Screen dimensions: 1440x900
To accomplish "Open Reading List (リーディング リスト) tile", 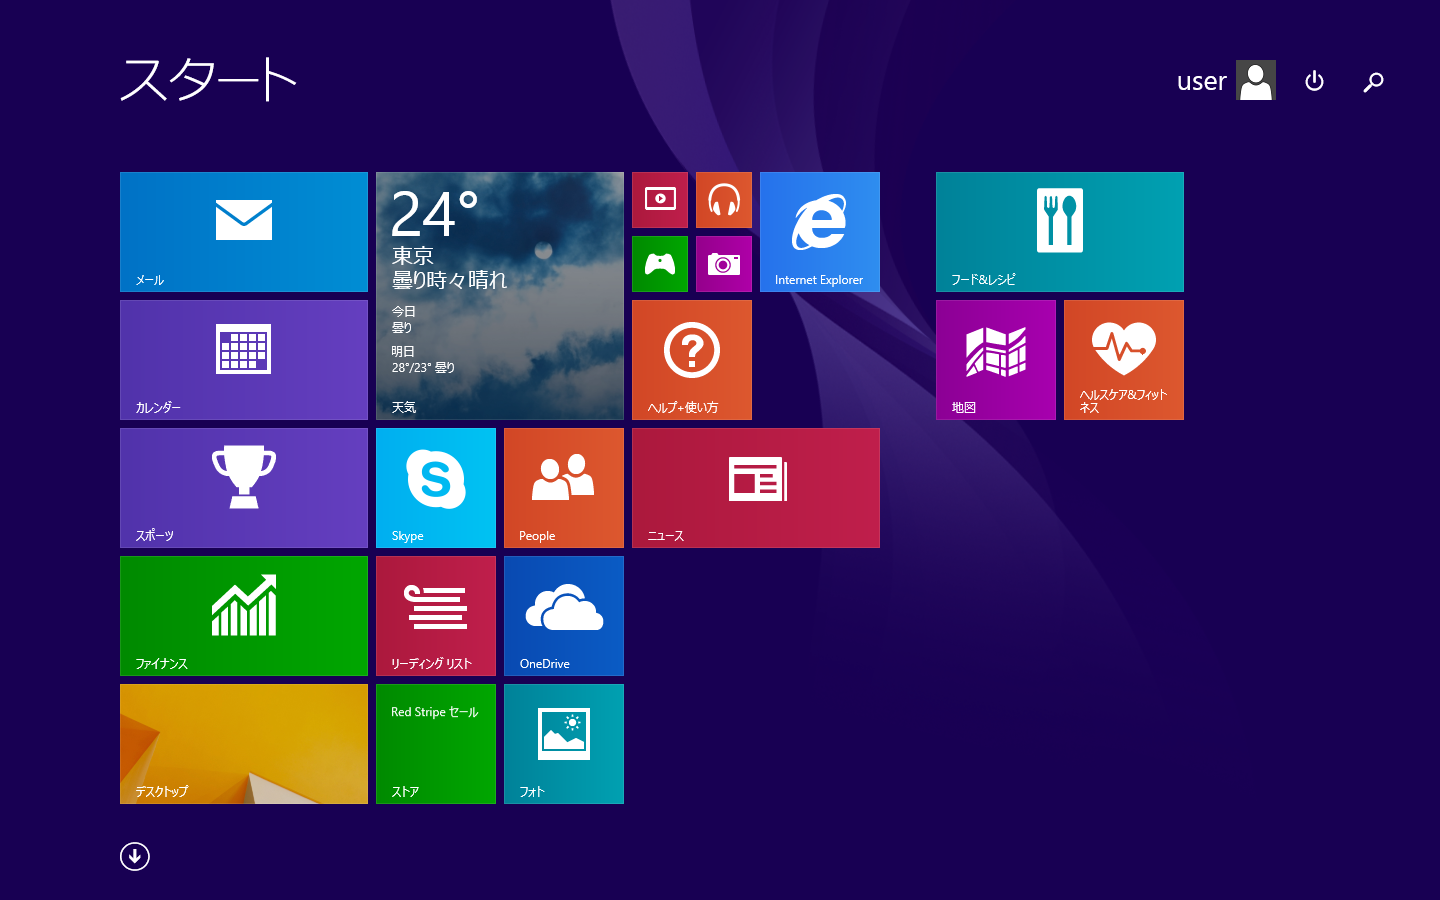I will (x=436, y=616).
